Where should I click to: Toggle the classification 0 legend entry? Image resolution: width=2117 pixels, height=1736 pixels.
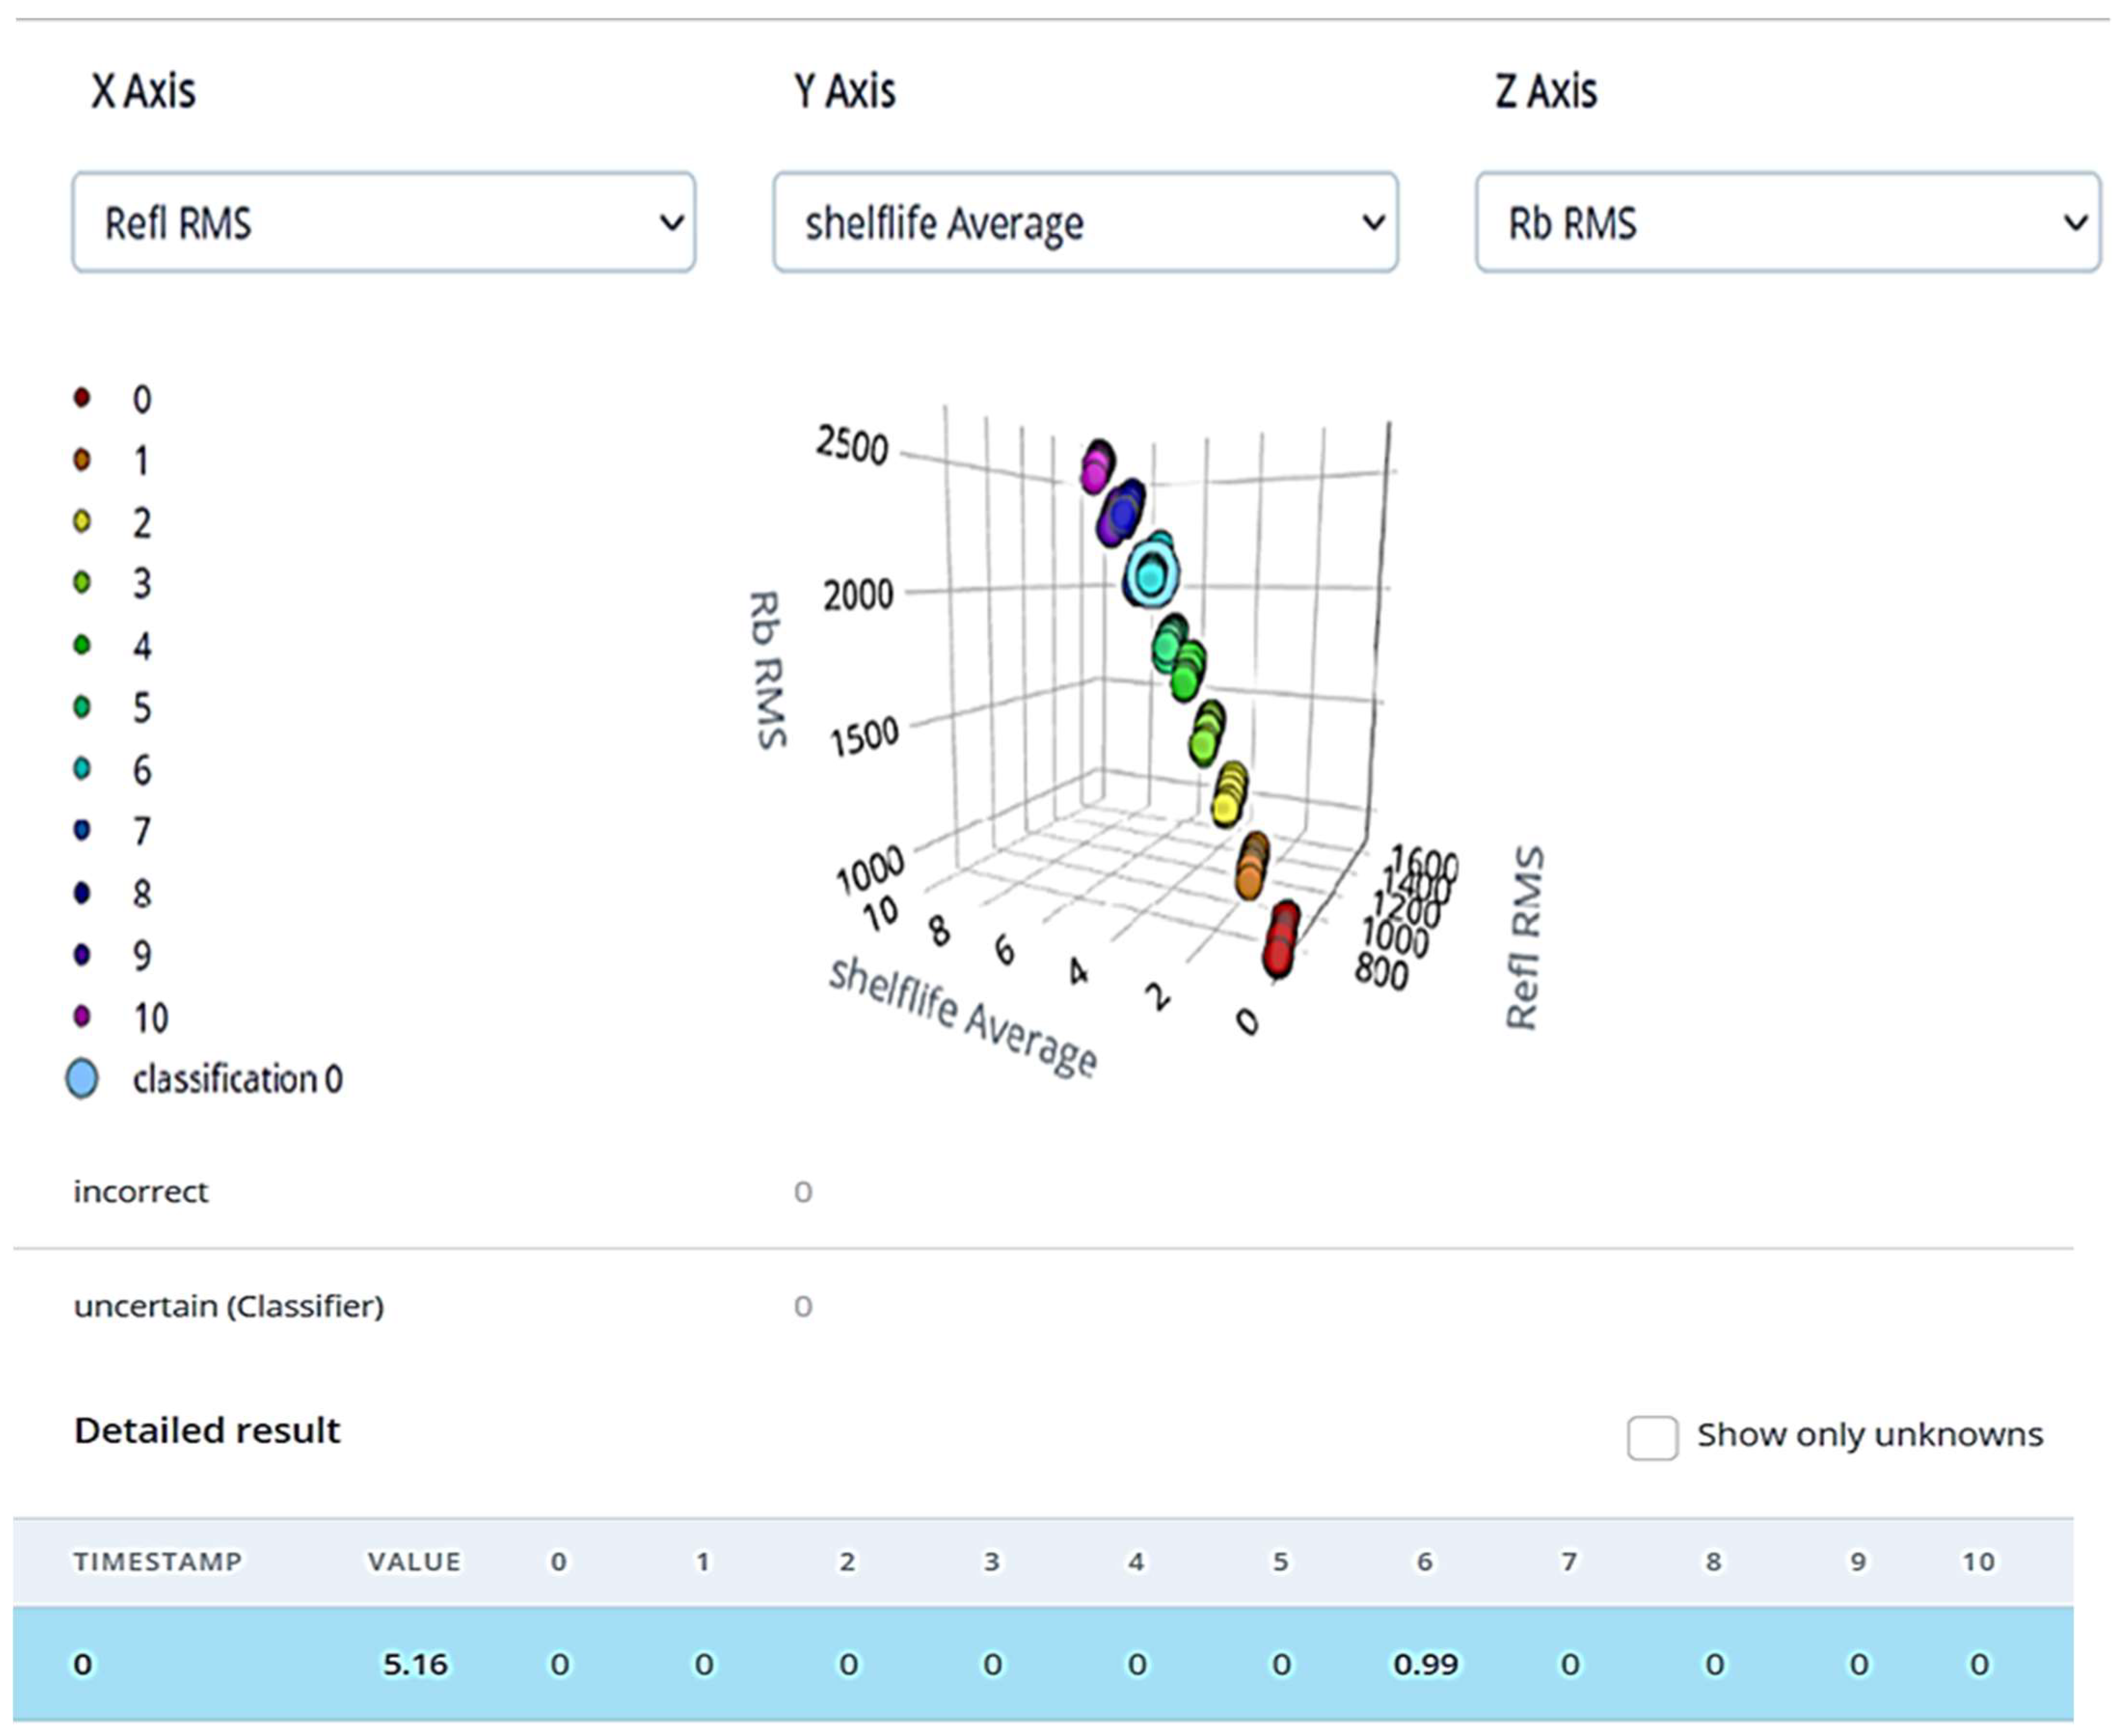tap(82, 1079)
